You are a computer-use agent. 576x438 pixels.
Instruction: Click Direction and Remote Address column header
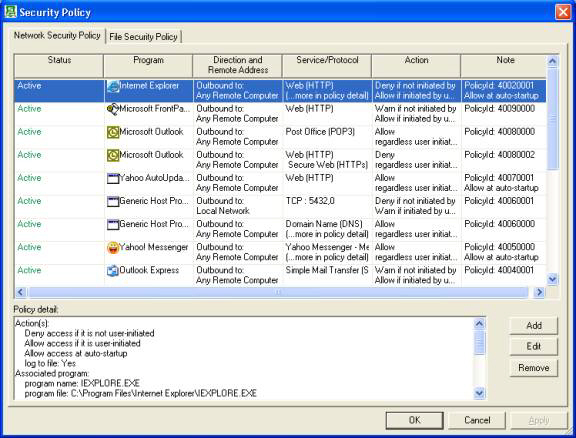238,65
